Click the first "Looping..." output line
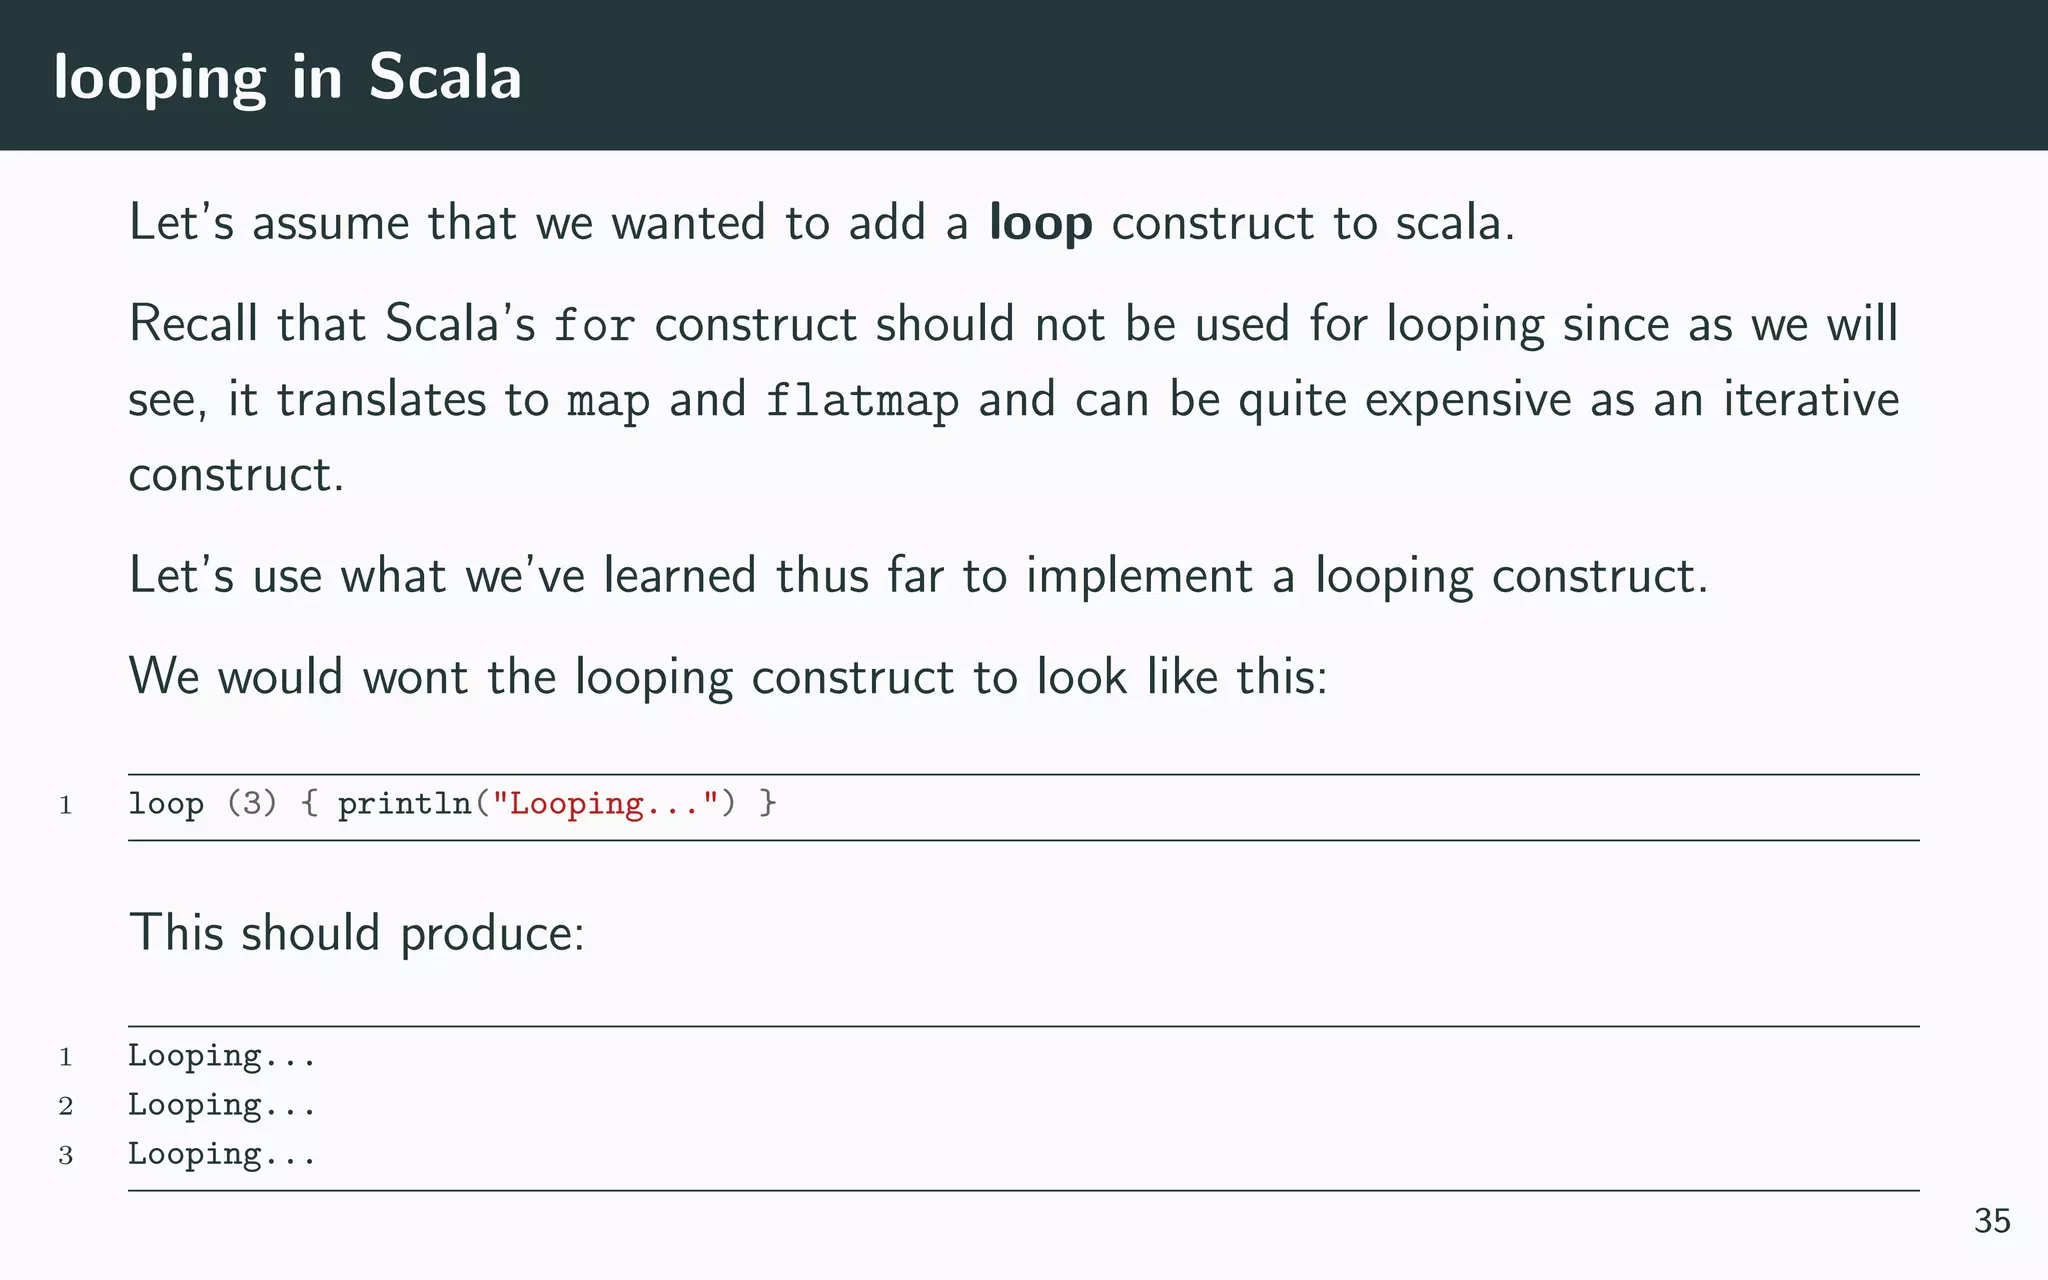 pos(221,1056)
